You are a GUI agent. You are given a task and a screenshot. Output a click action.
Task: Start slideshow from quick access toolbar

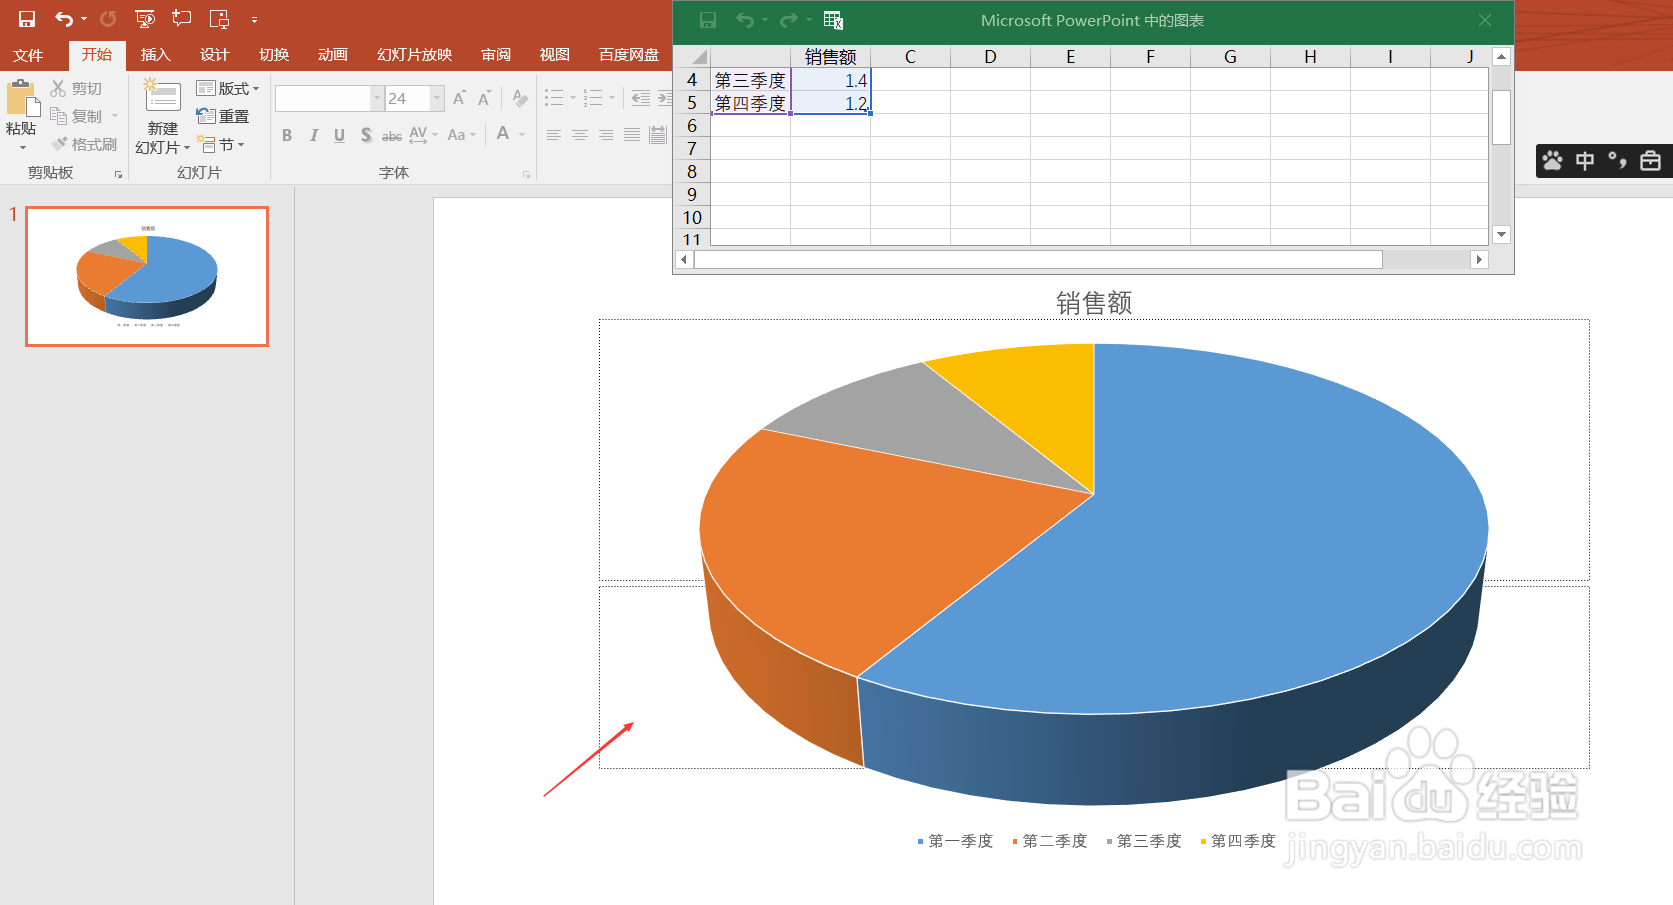pos(143,18)
